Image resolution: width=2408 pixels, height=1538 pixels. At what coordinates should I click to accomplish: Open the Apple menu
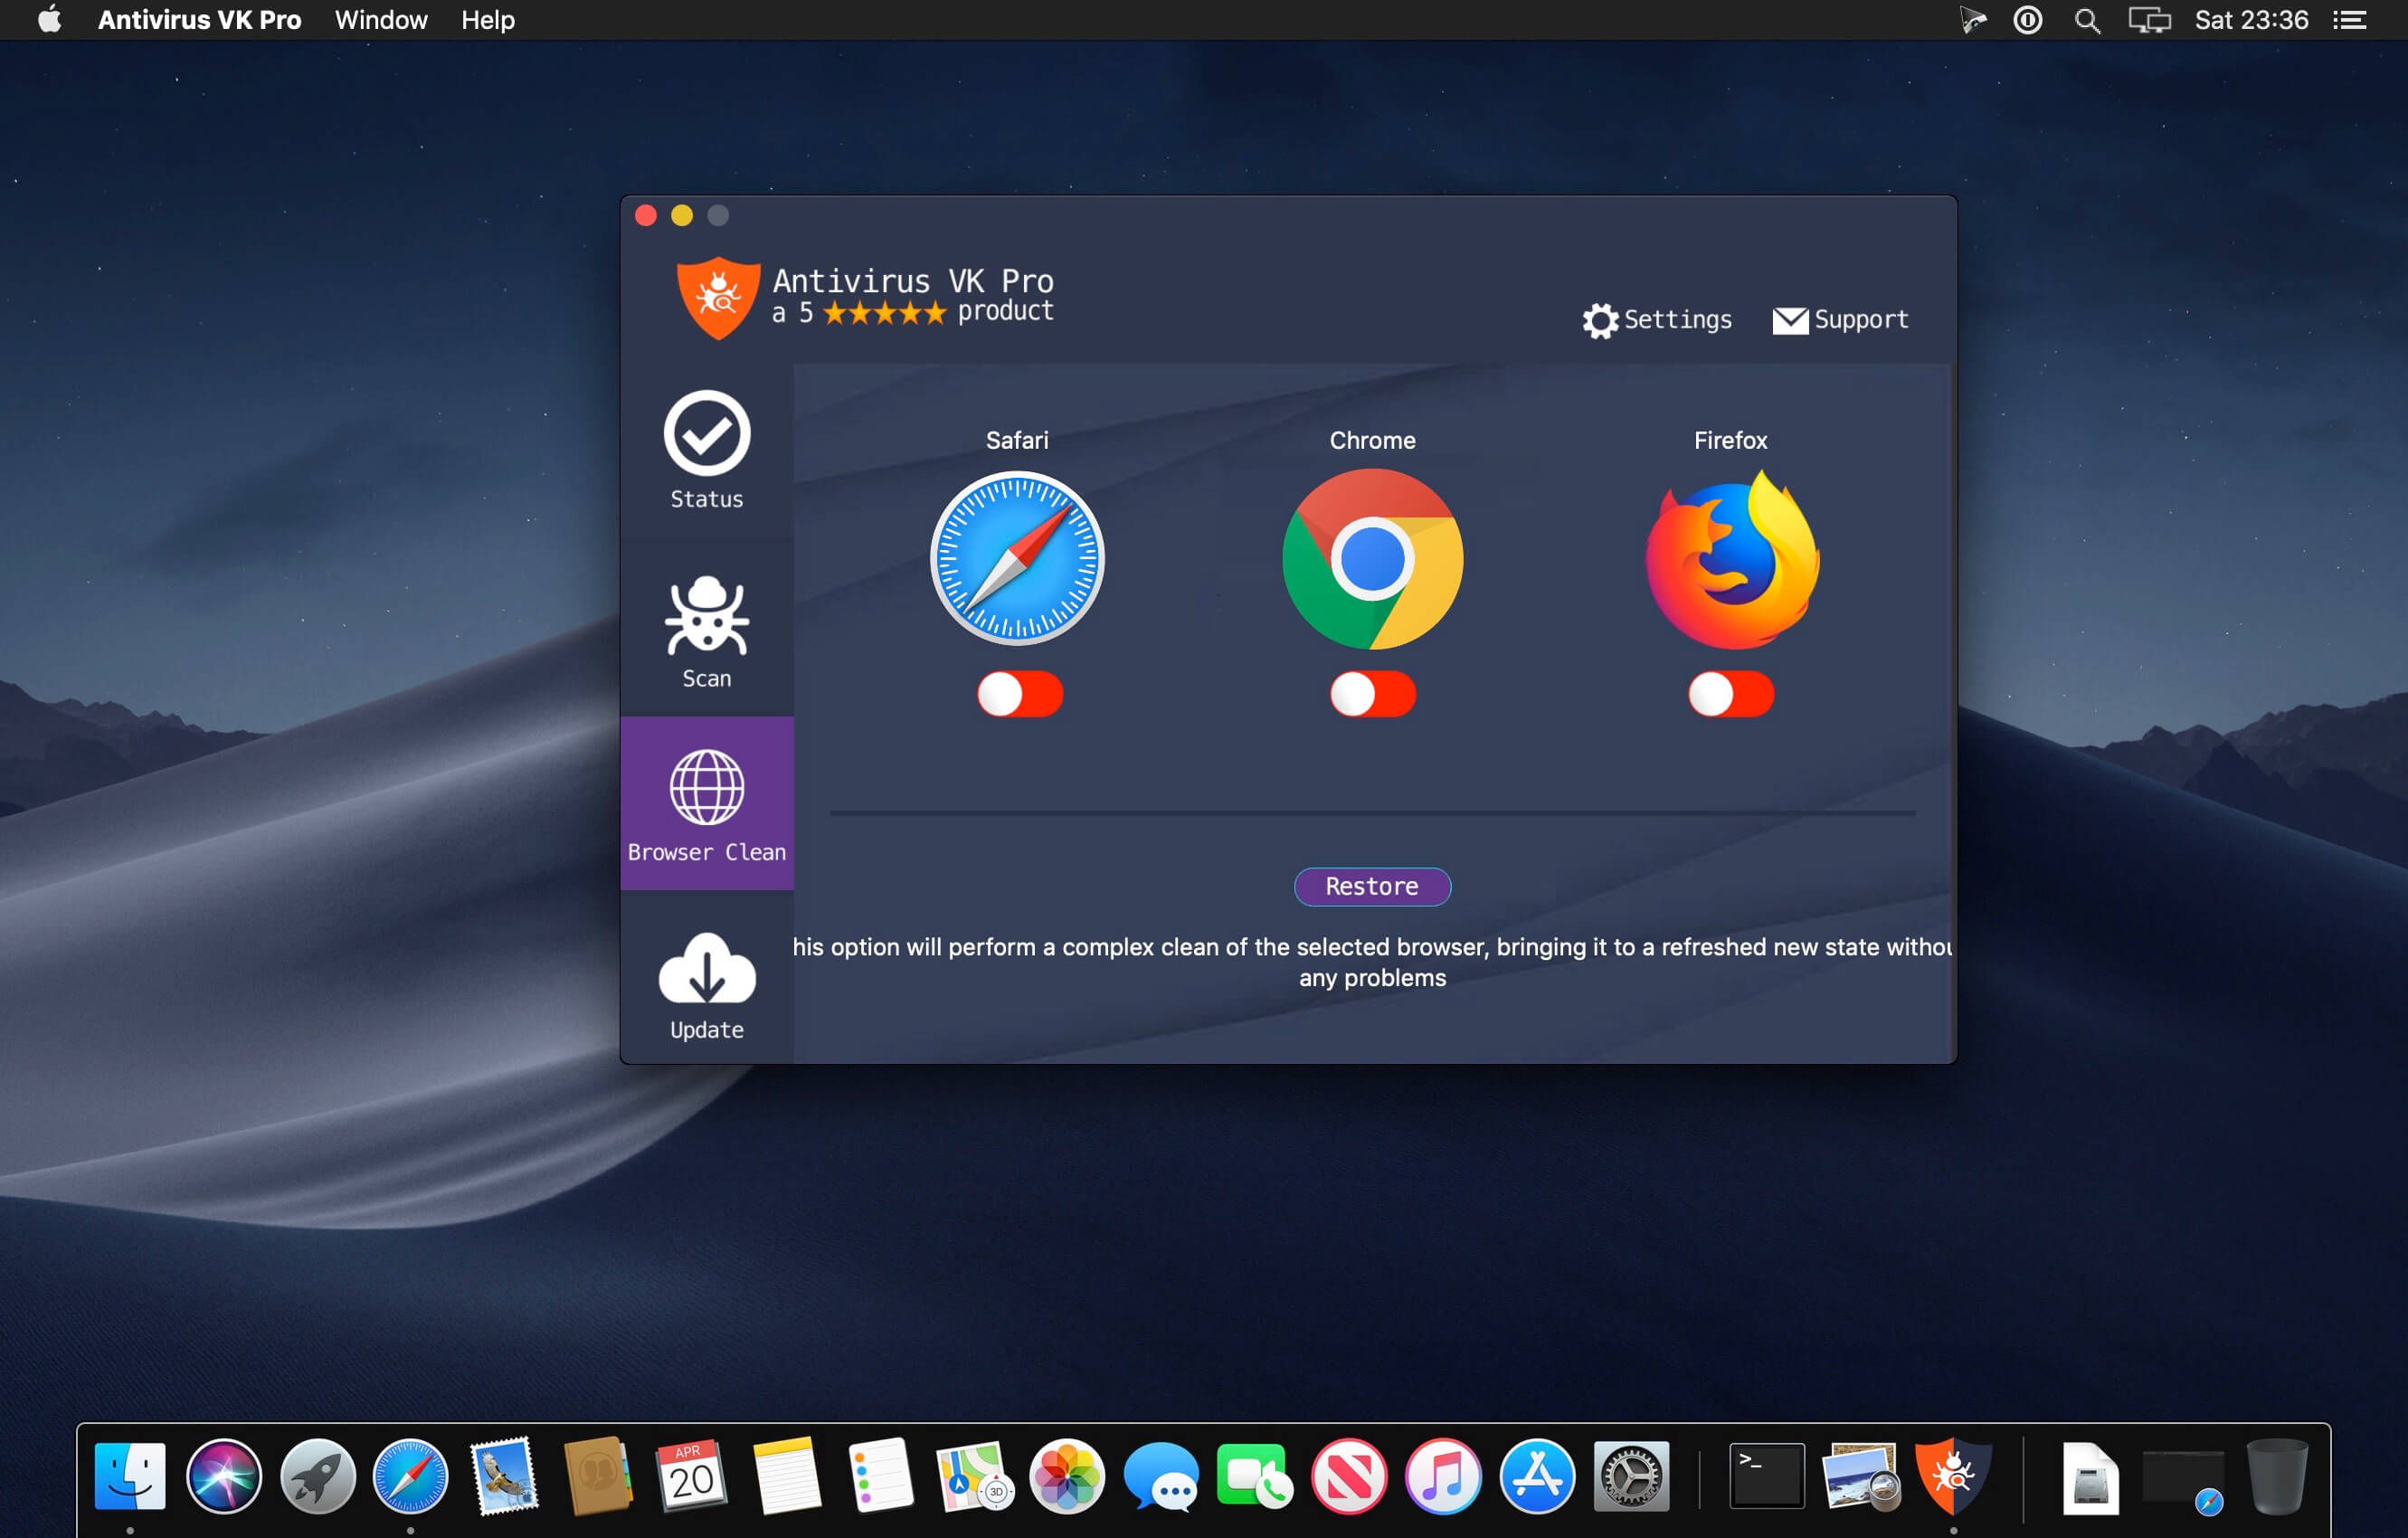(x=49, y=20)
